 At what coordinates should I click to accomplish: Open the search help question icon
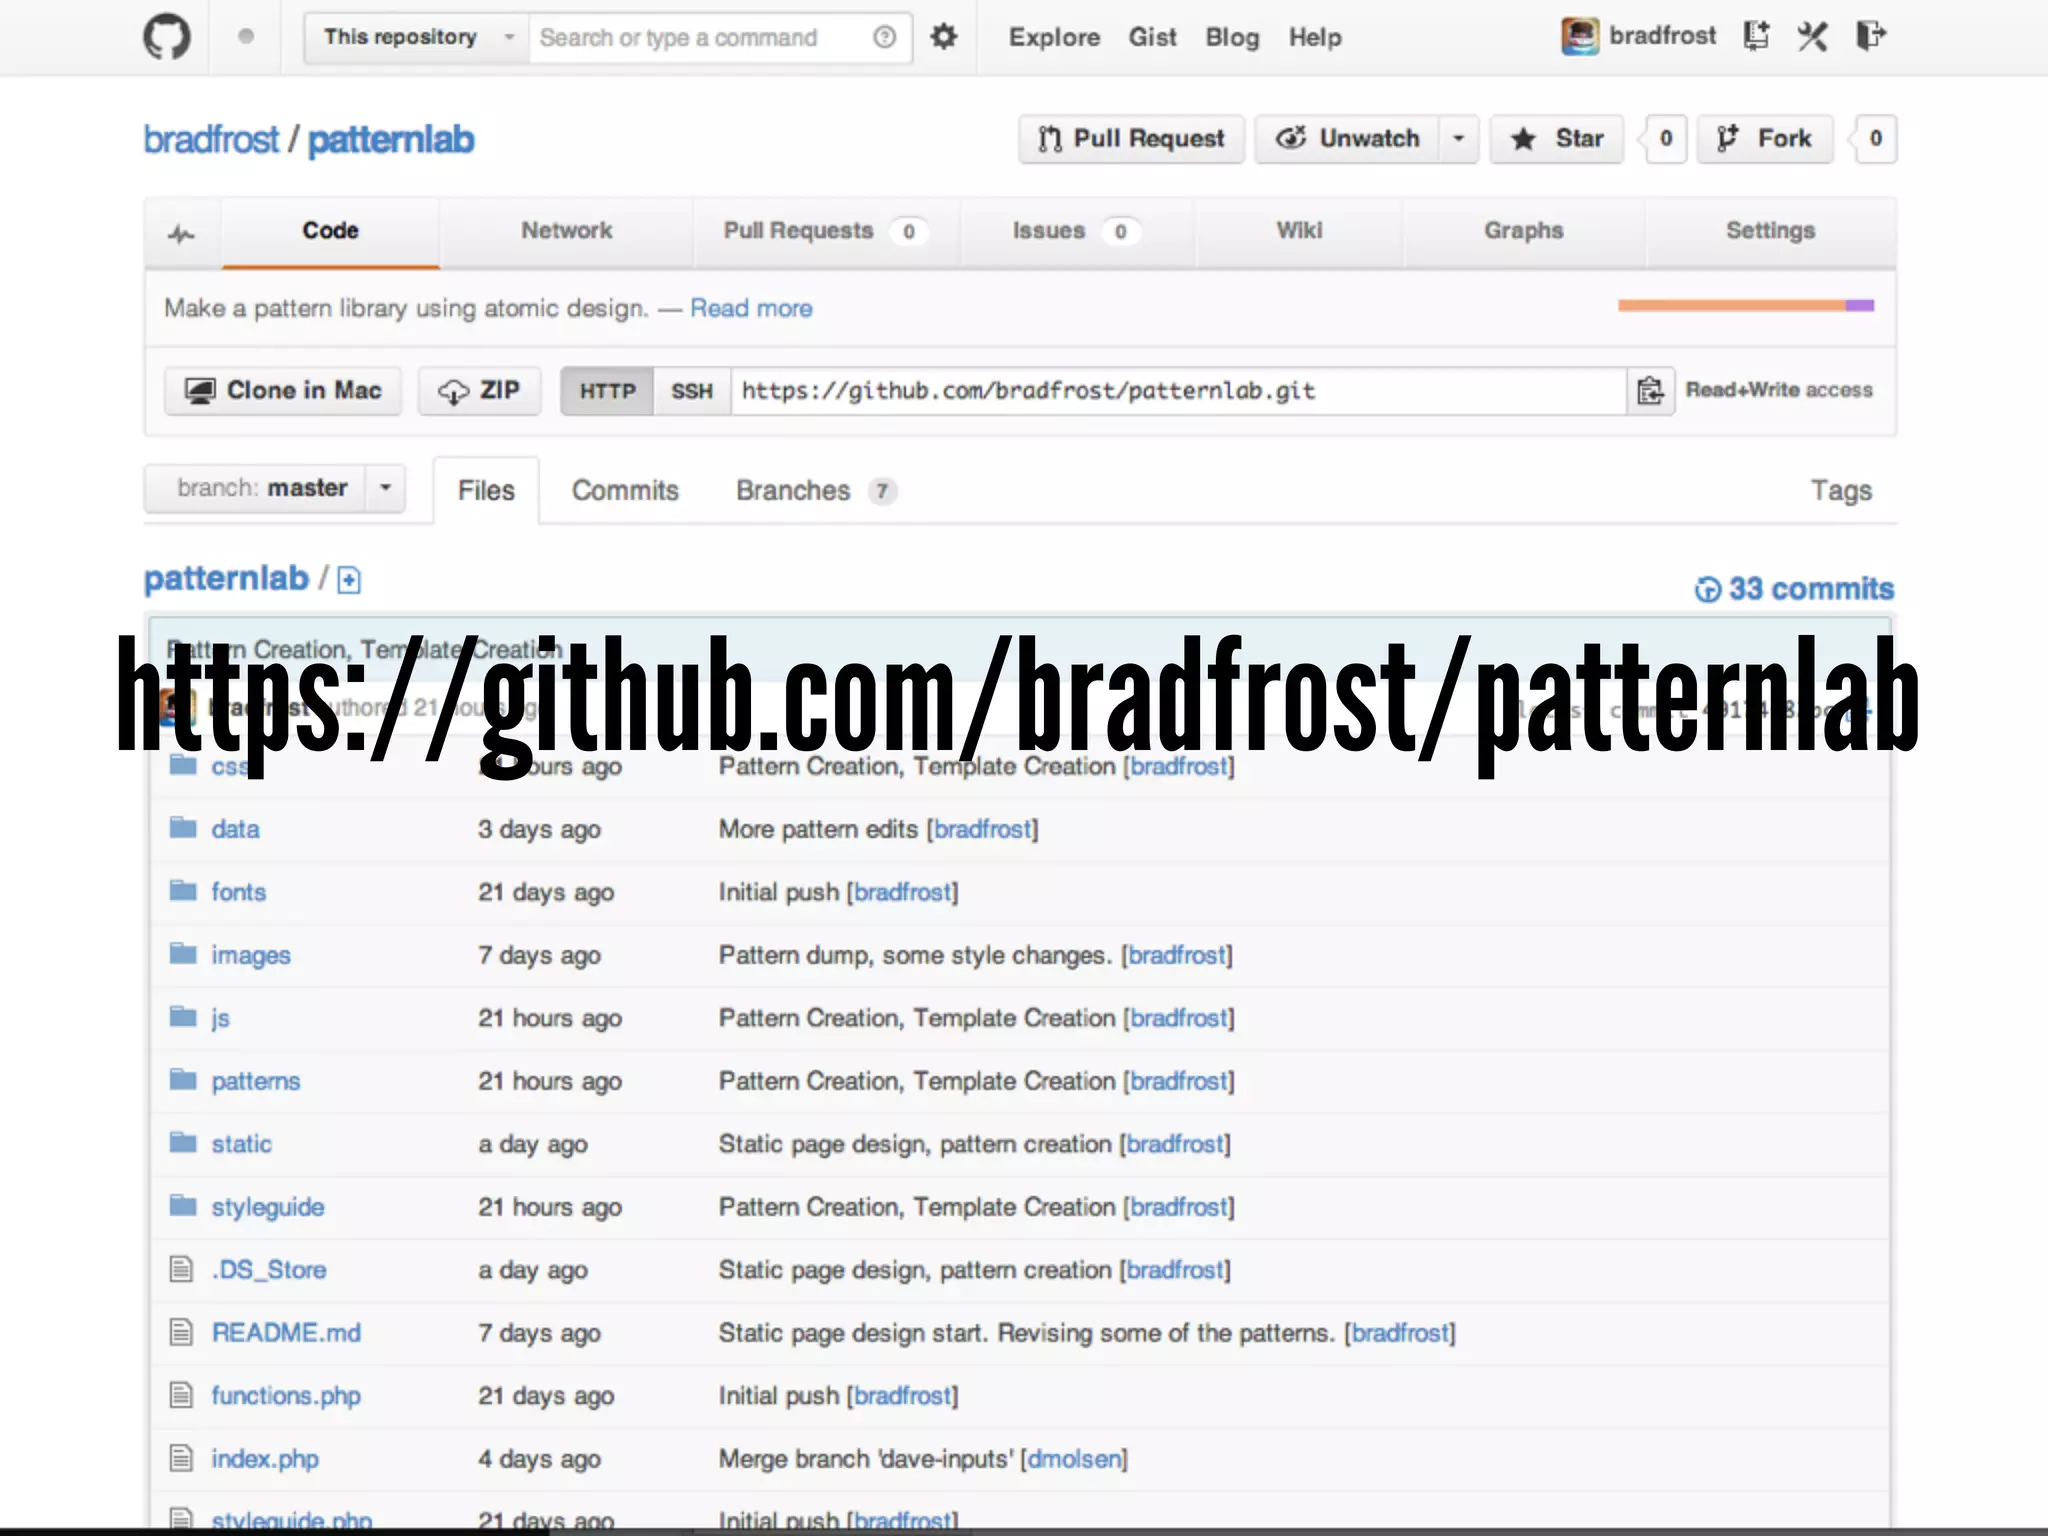tap(884, 37)
